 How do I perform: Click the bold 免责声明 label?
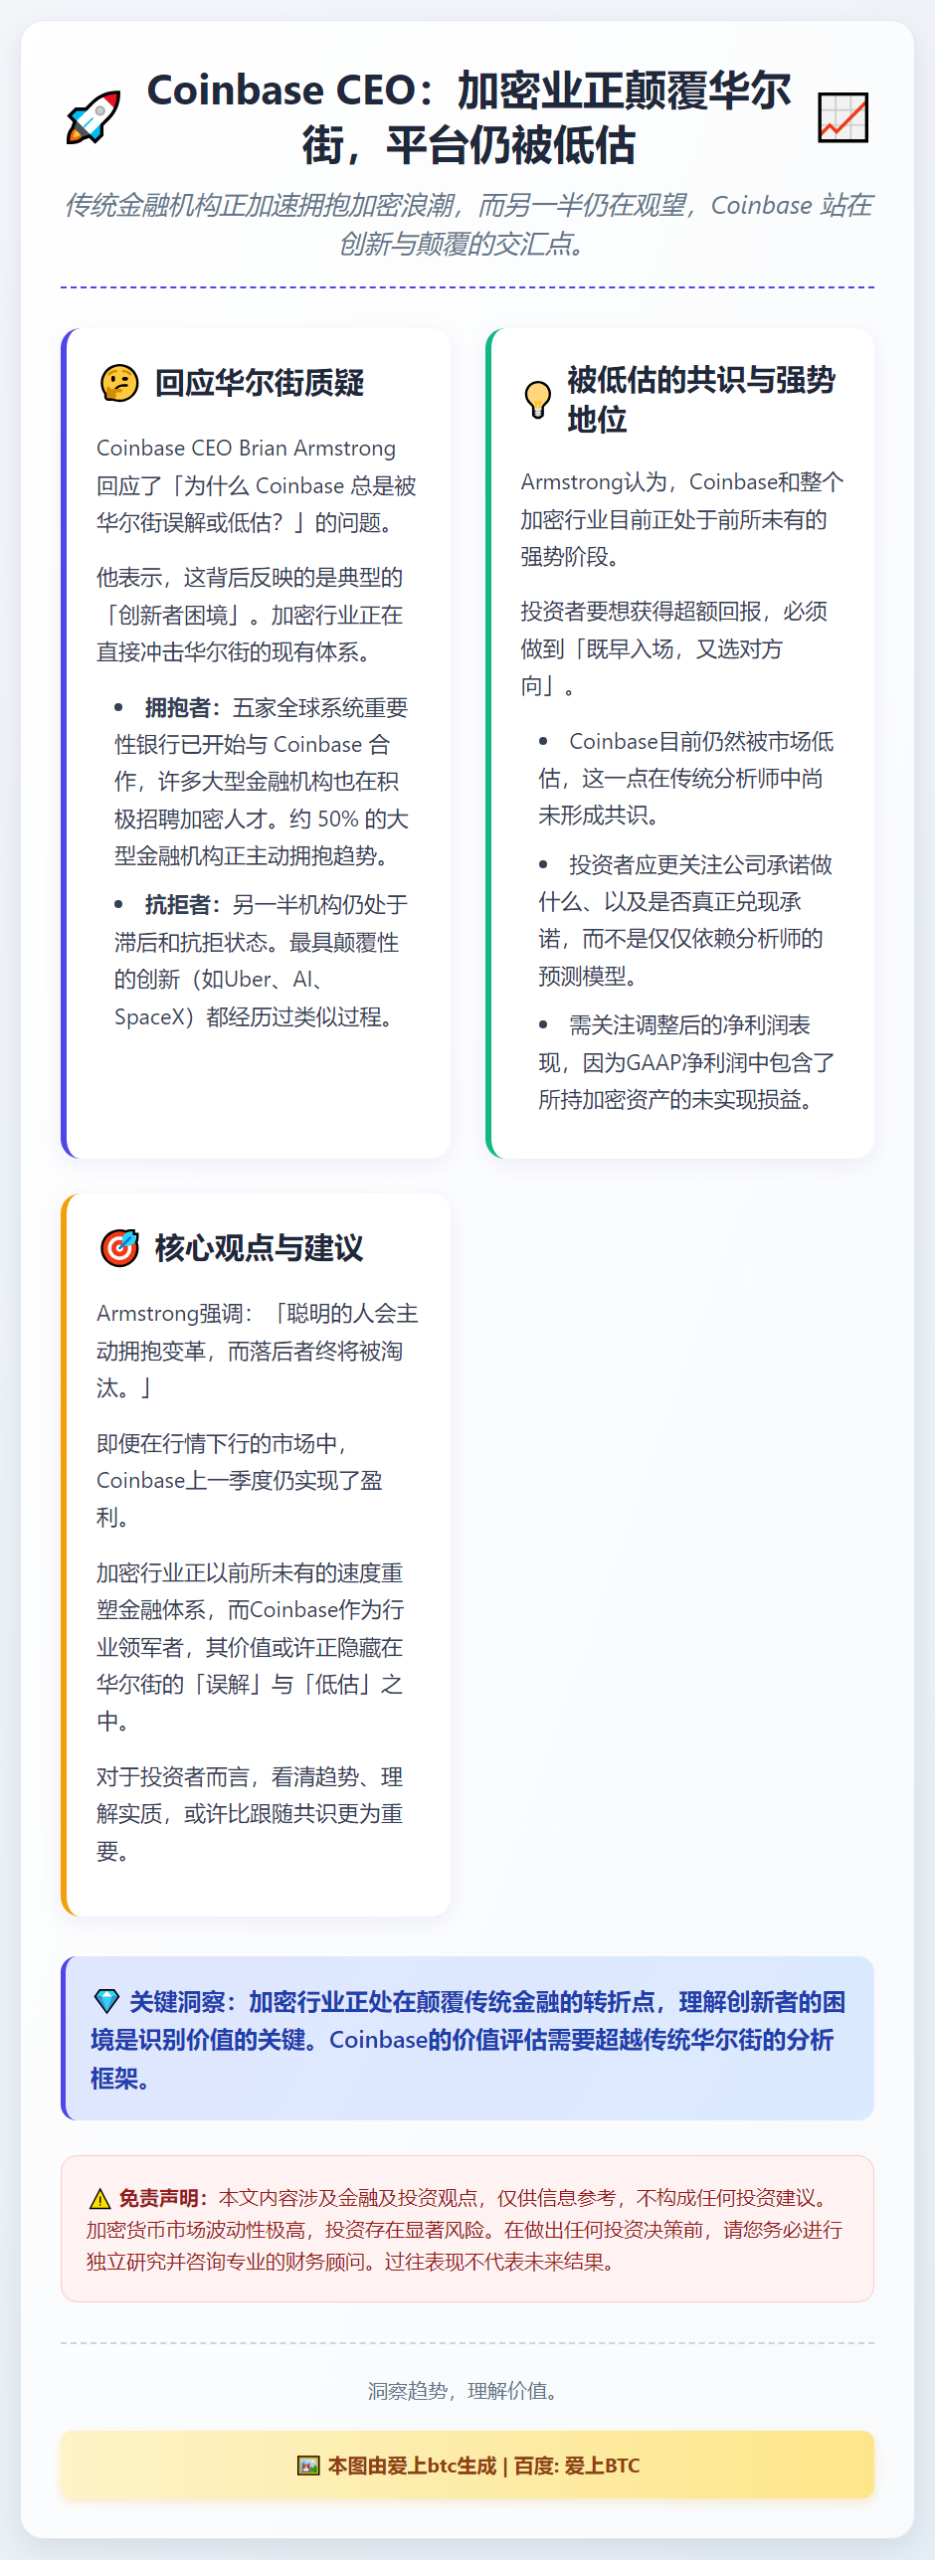click(163, 2198)
